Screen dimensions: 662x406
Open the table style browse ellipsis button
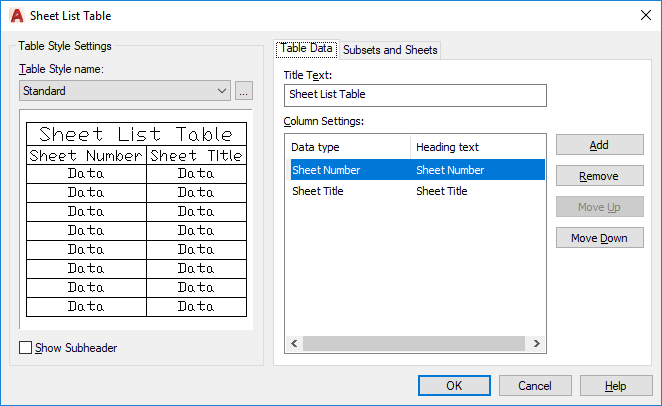click(x=244, y=91)
